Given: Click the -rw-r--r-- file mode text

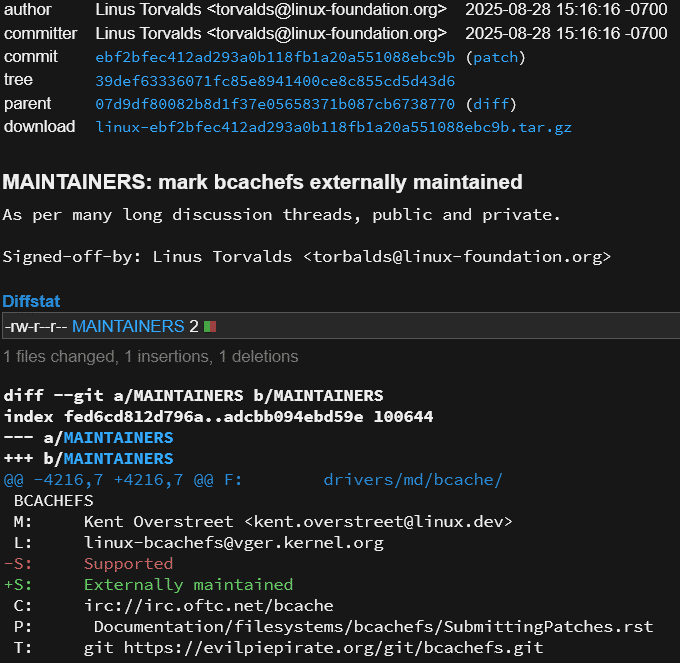Looking at the screenshot, I should [36, 326].
